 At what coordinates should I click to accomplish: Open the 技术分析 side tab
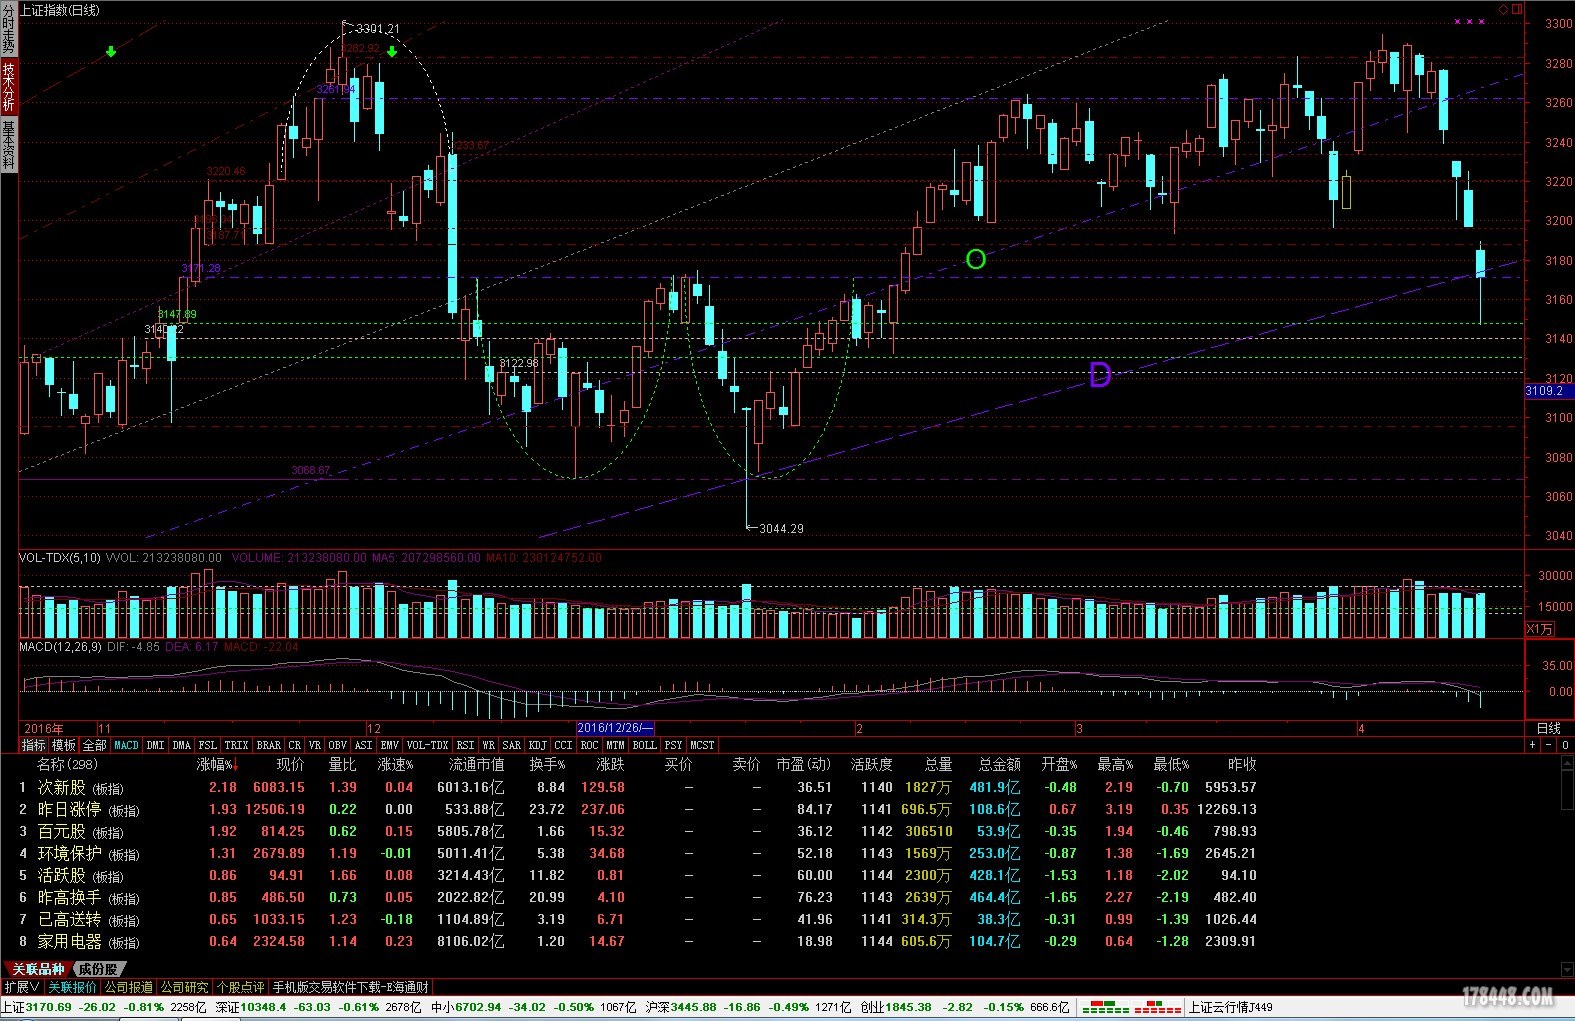click(x=8, y=86)
